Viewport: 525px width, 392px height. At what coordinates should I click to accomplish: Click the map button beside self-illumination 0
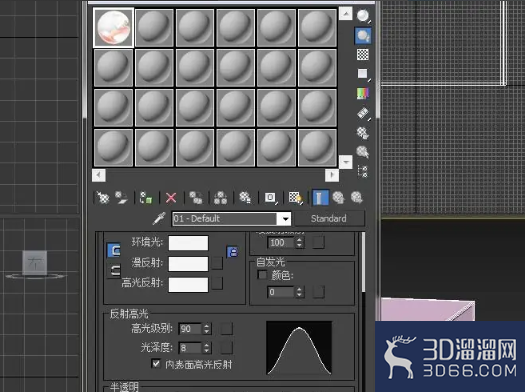point(318,292)
